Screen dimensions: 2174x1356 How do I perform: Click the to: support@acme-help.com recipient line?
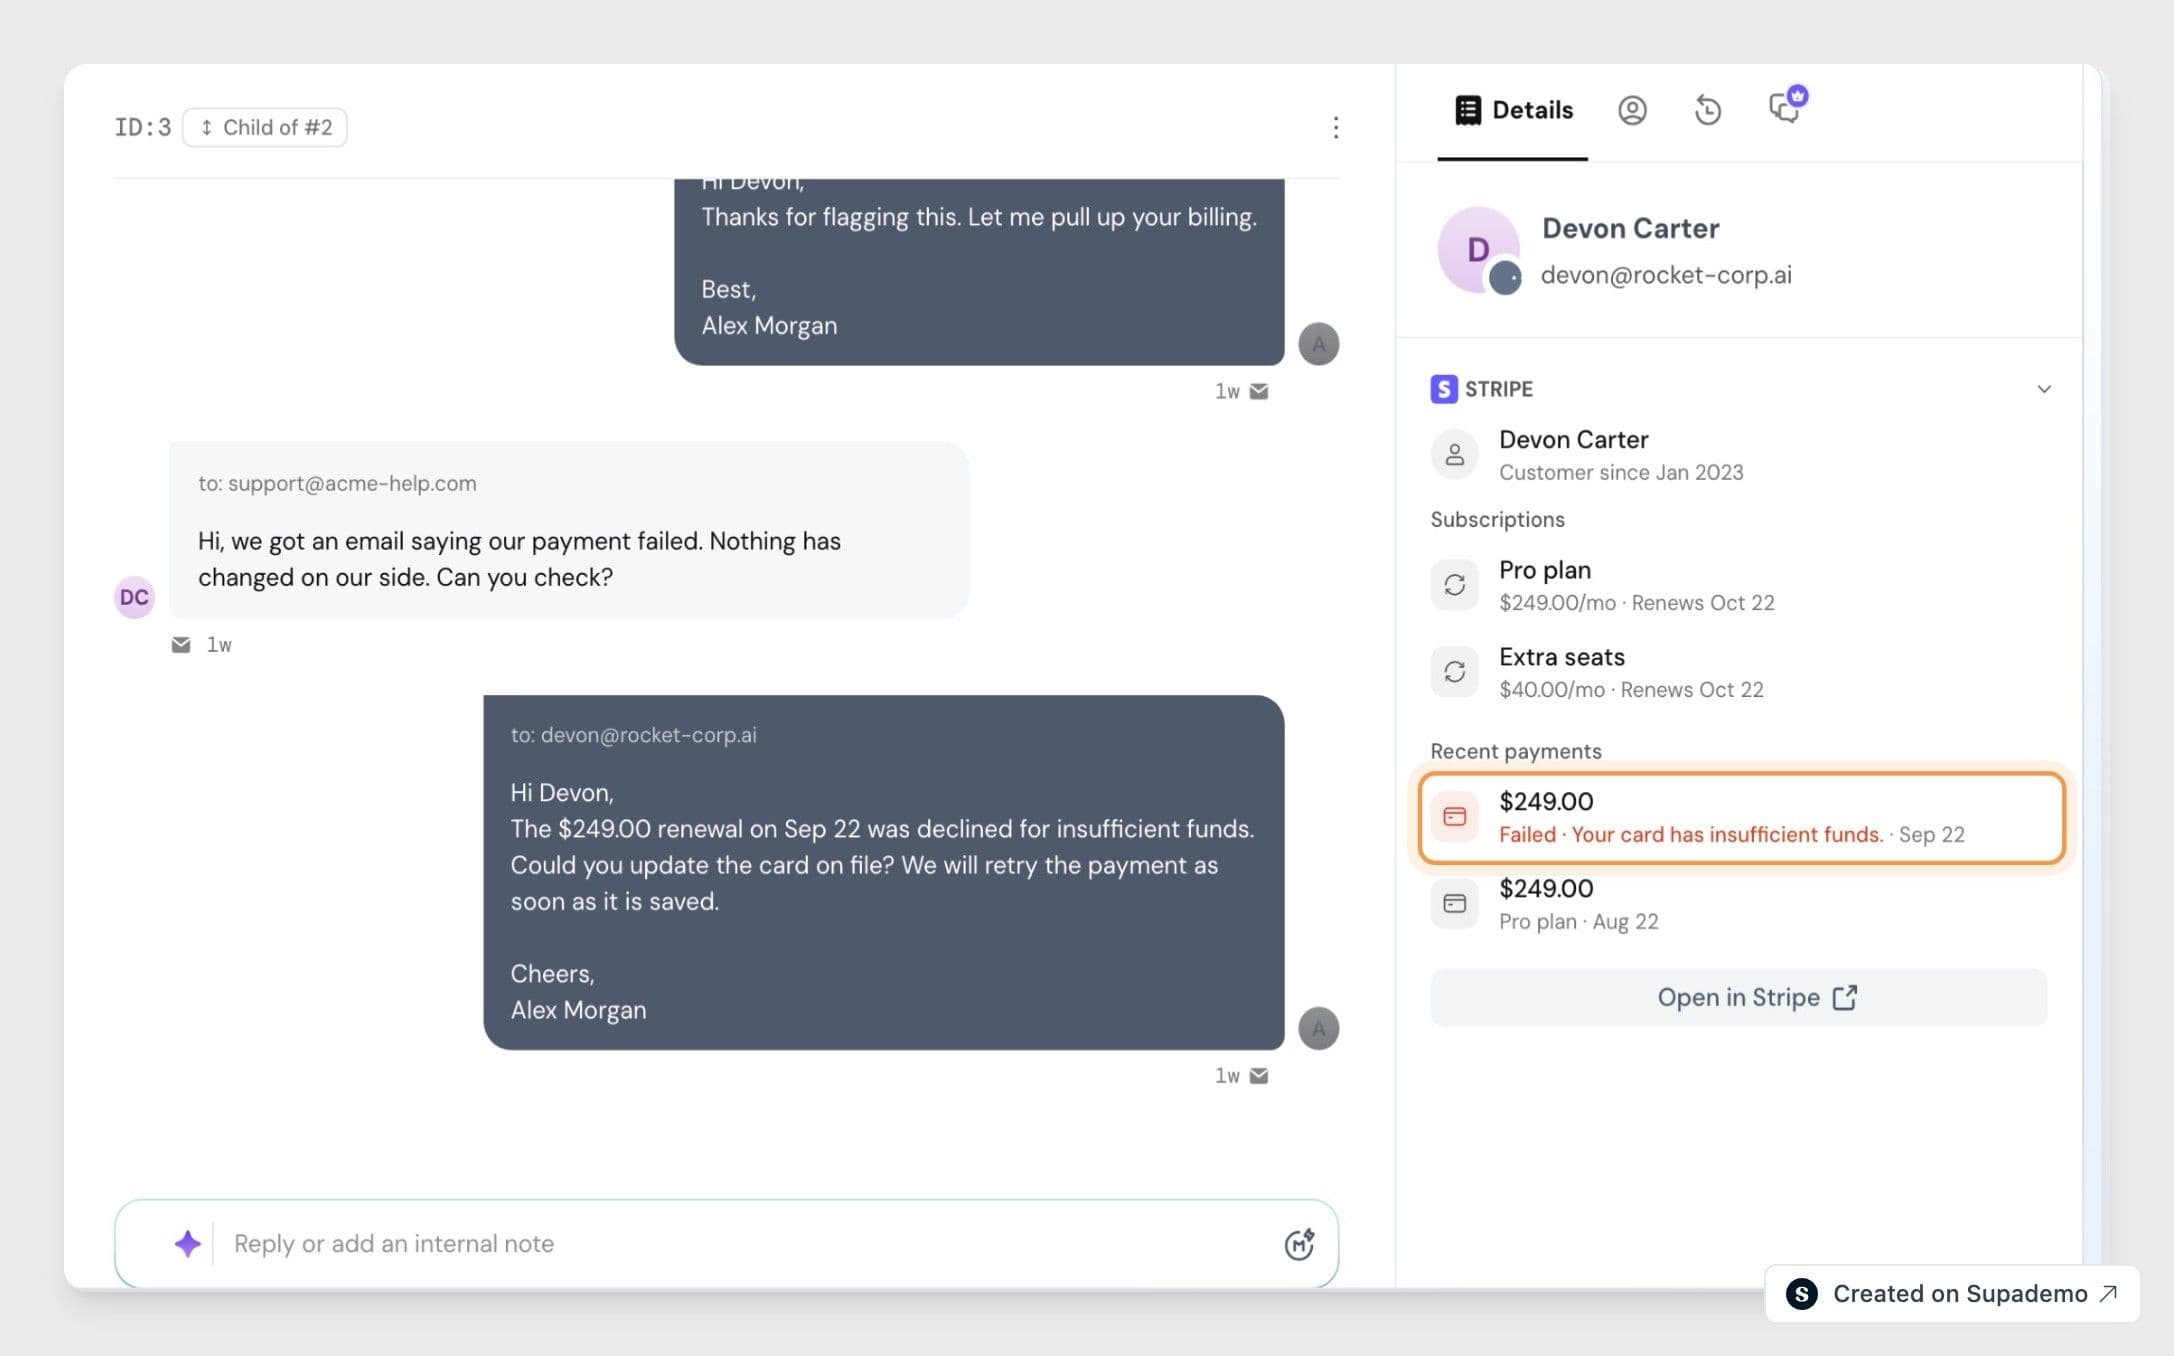click(337, 483)
